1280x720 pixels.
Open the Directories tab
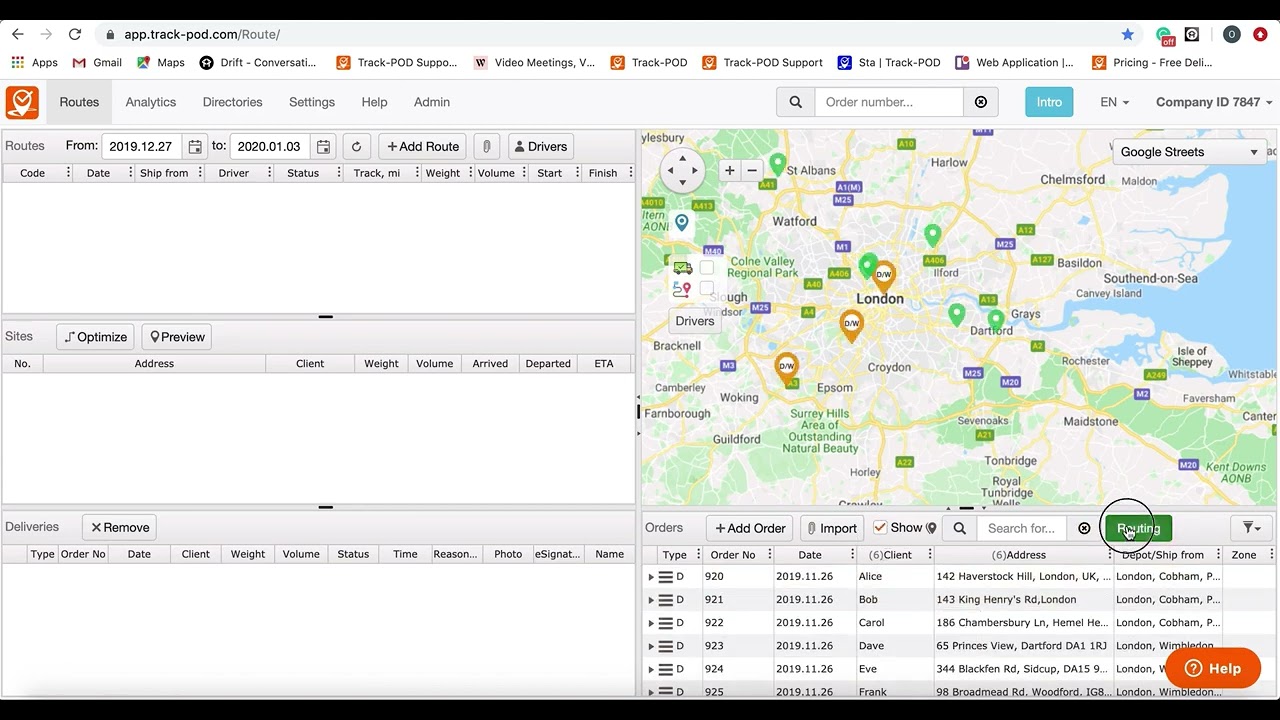click(x=232, y=102)
